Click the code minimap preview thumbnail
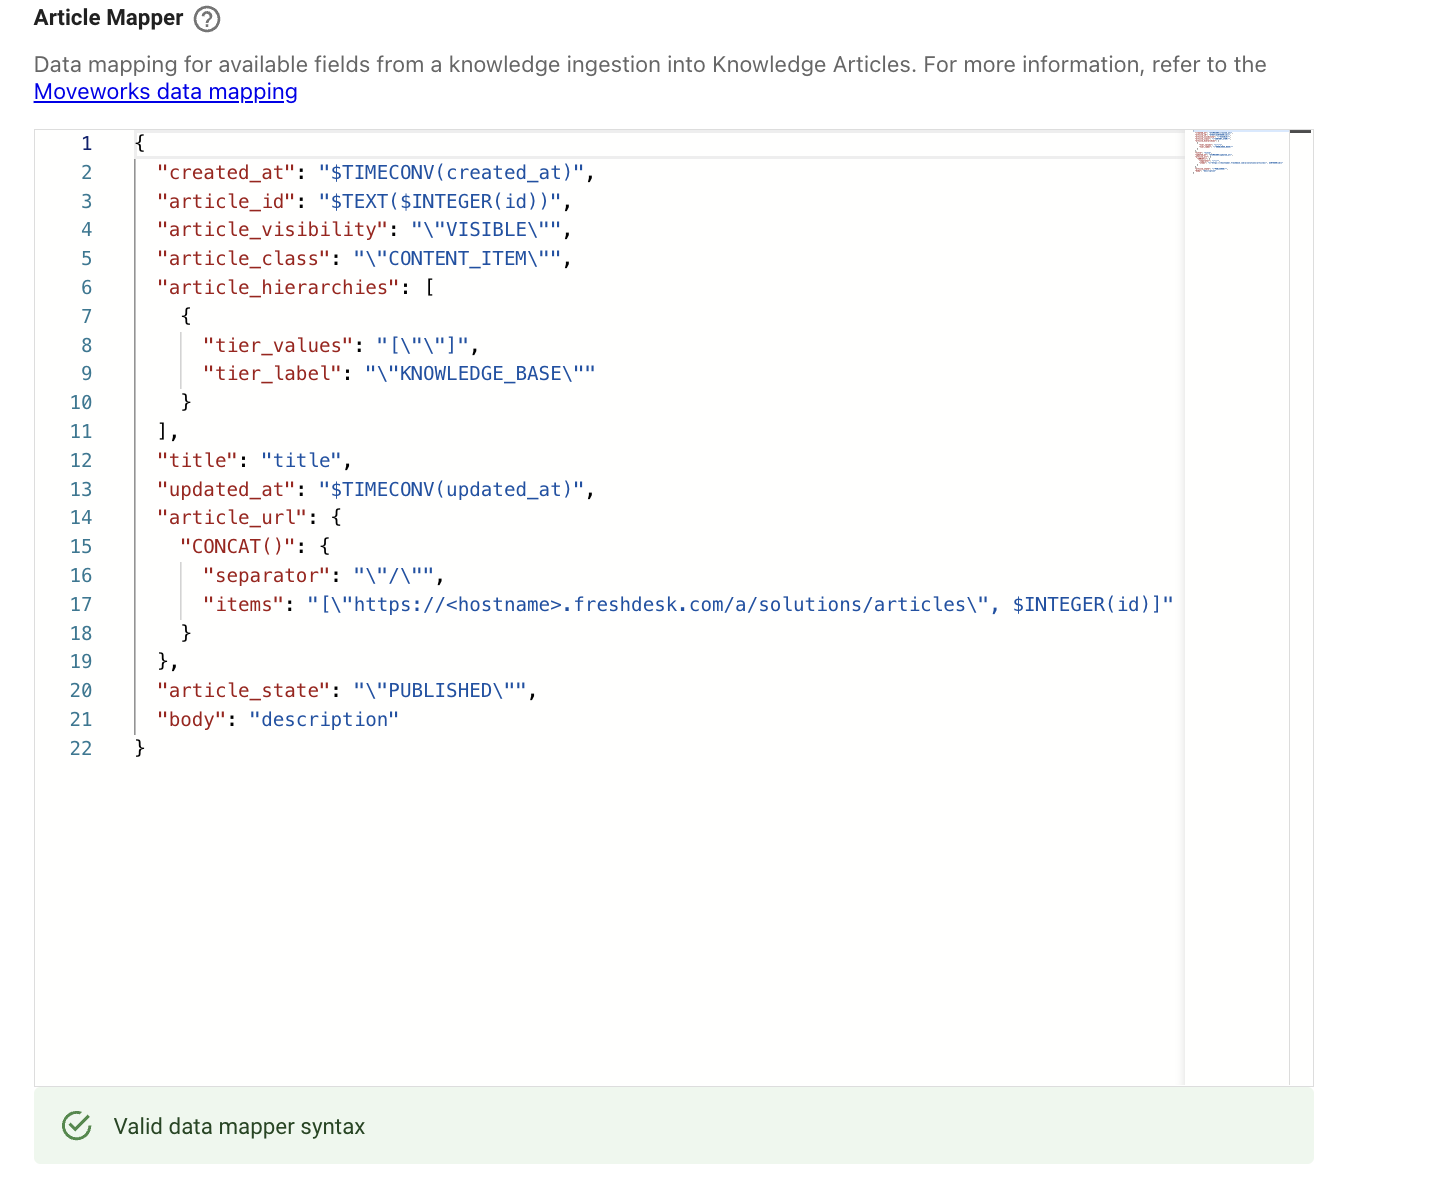Image resolution: width=1452 pixels, height=1184 pixels. [x=1237, y=152]
